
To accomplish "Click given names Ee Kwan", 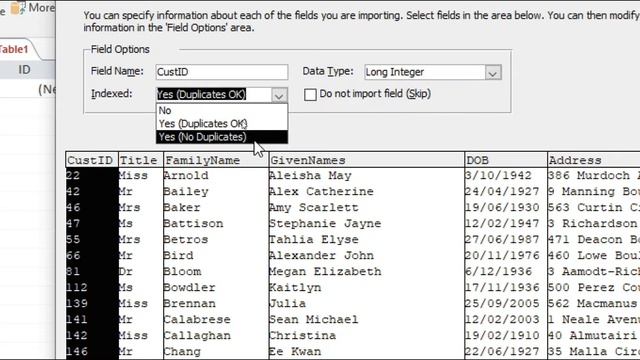I will coord(295,351).
